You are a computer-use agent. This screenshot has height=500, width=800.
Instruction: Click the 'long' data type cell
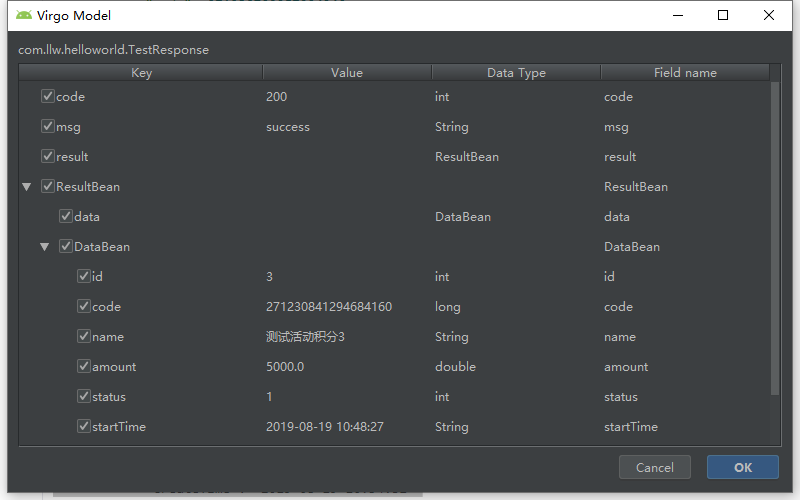click(x=447, y=307)
